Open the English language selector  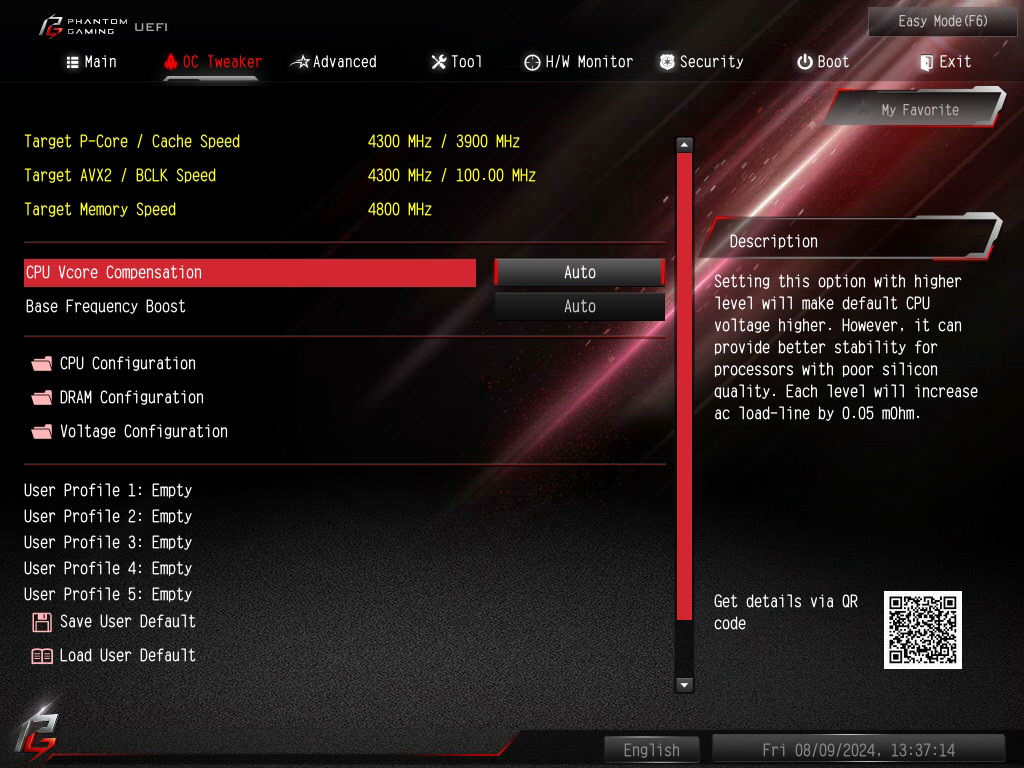point(651,750)
